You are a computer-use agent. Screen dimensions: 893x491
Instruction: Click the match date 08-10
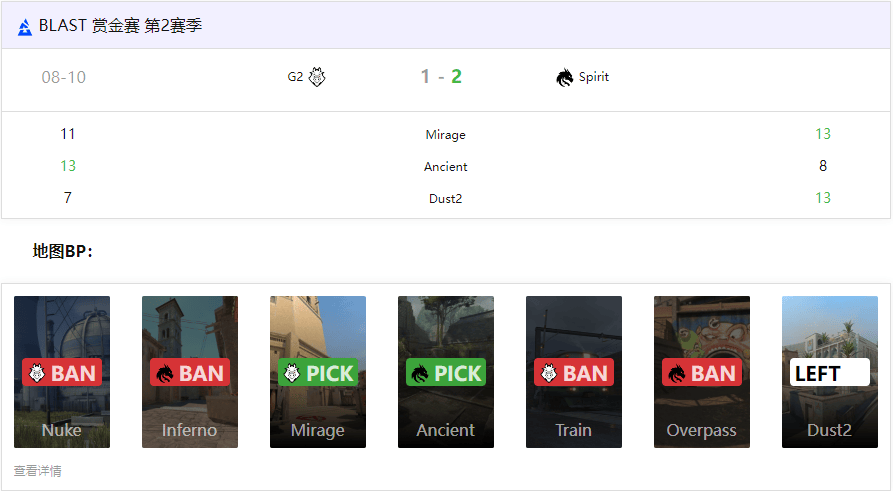tap(64, 77)
